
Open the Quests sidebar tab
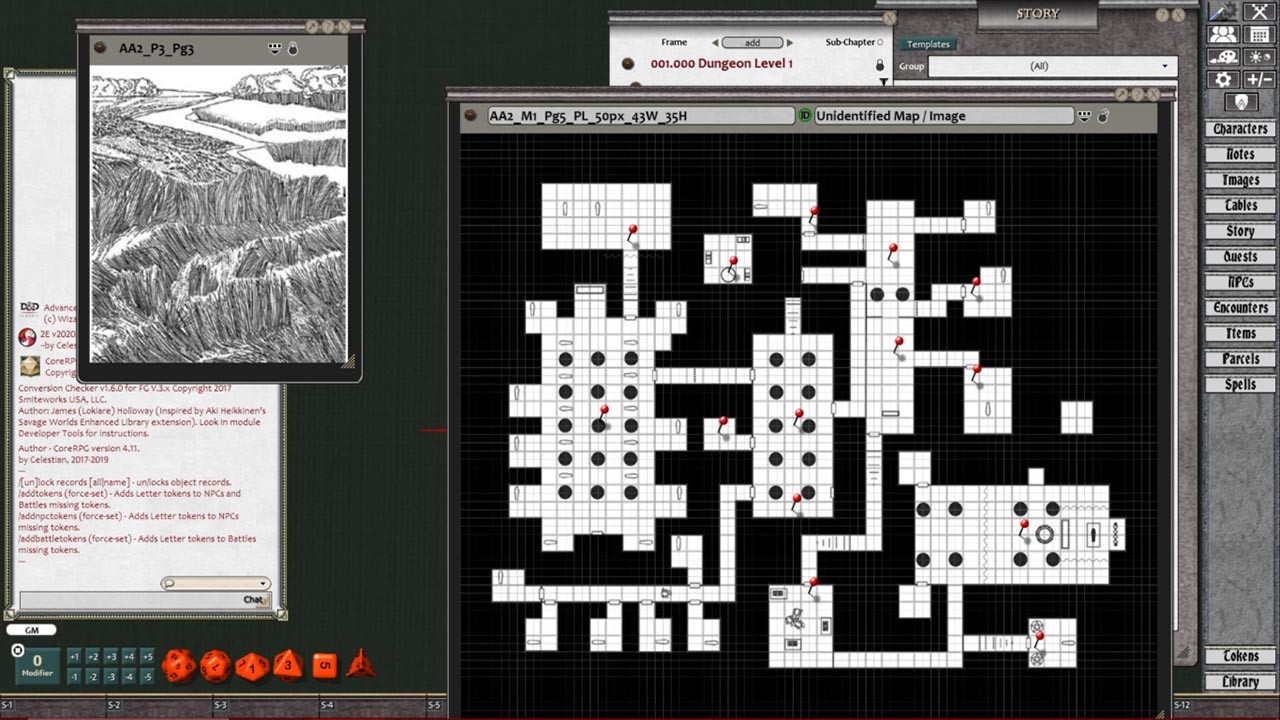coord(1240,257)
